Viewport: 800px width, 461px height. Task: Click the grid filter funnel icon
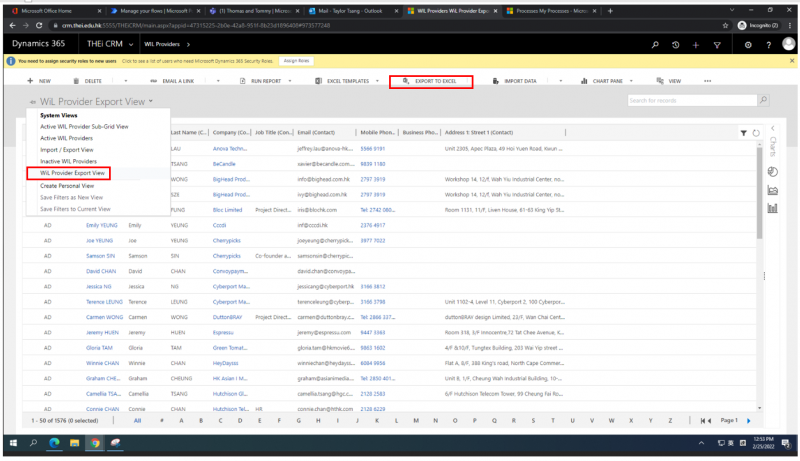pyautogui.click(x=743, y=133)
